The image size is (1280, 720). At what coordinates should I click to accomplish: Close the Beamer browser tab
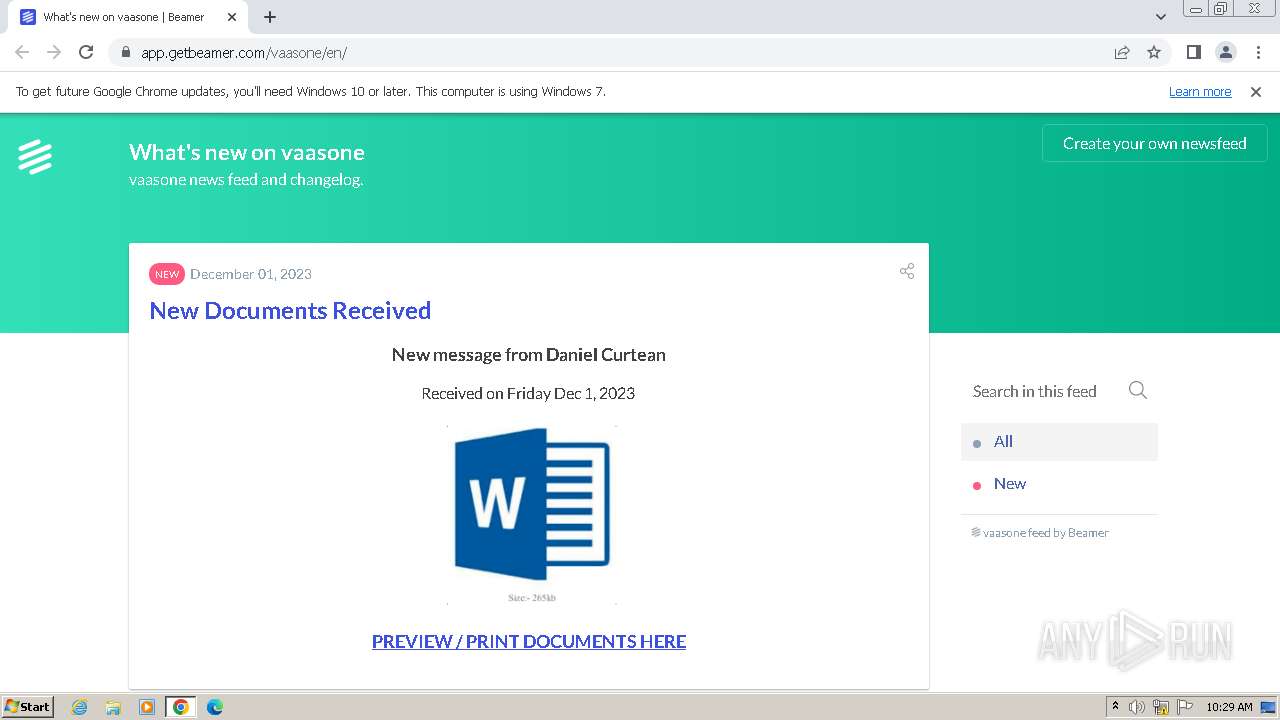pyautogui.click(x=231, y=17)
